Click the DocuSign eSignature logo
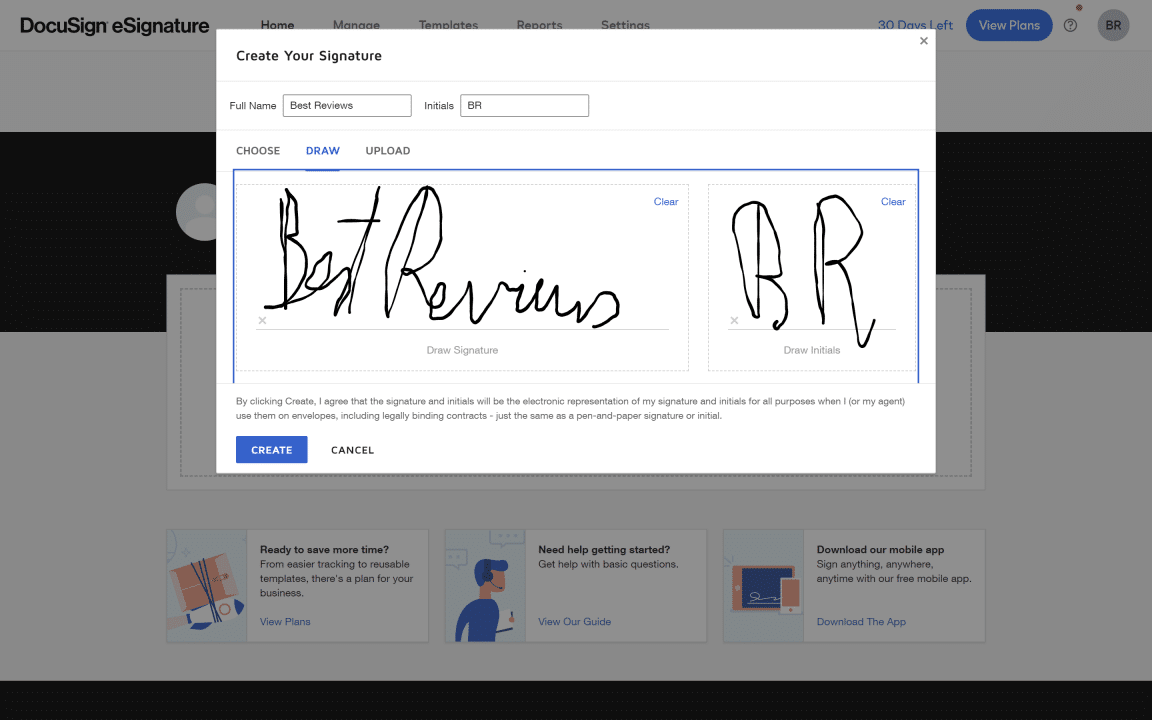Viewport: 1152px width, 720px height. pos(113,25)
